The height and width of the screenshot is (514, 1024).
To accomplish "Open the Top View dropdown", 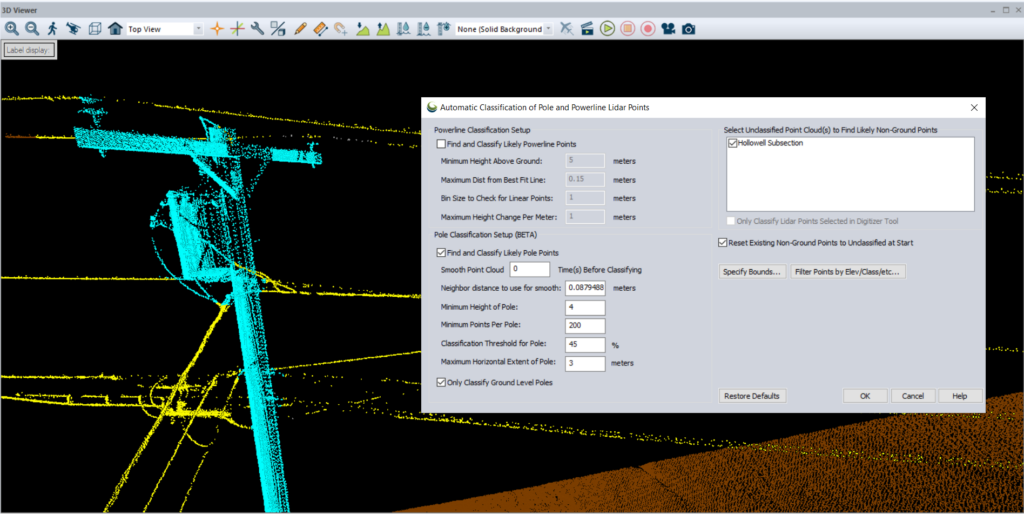I will pos(165,29).
